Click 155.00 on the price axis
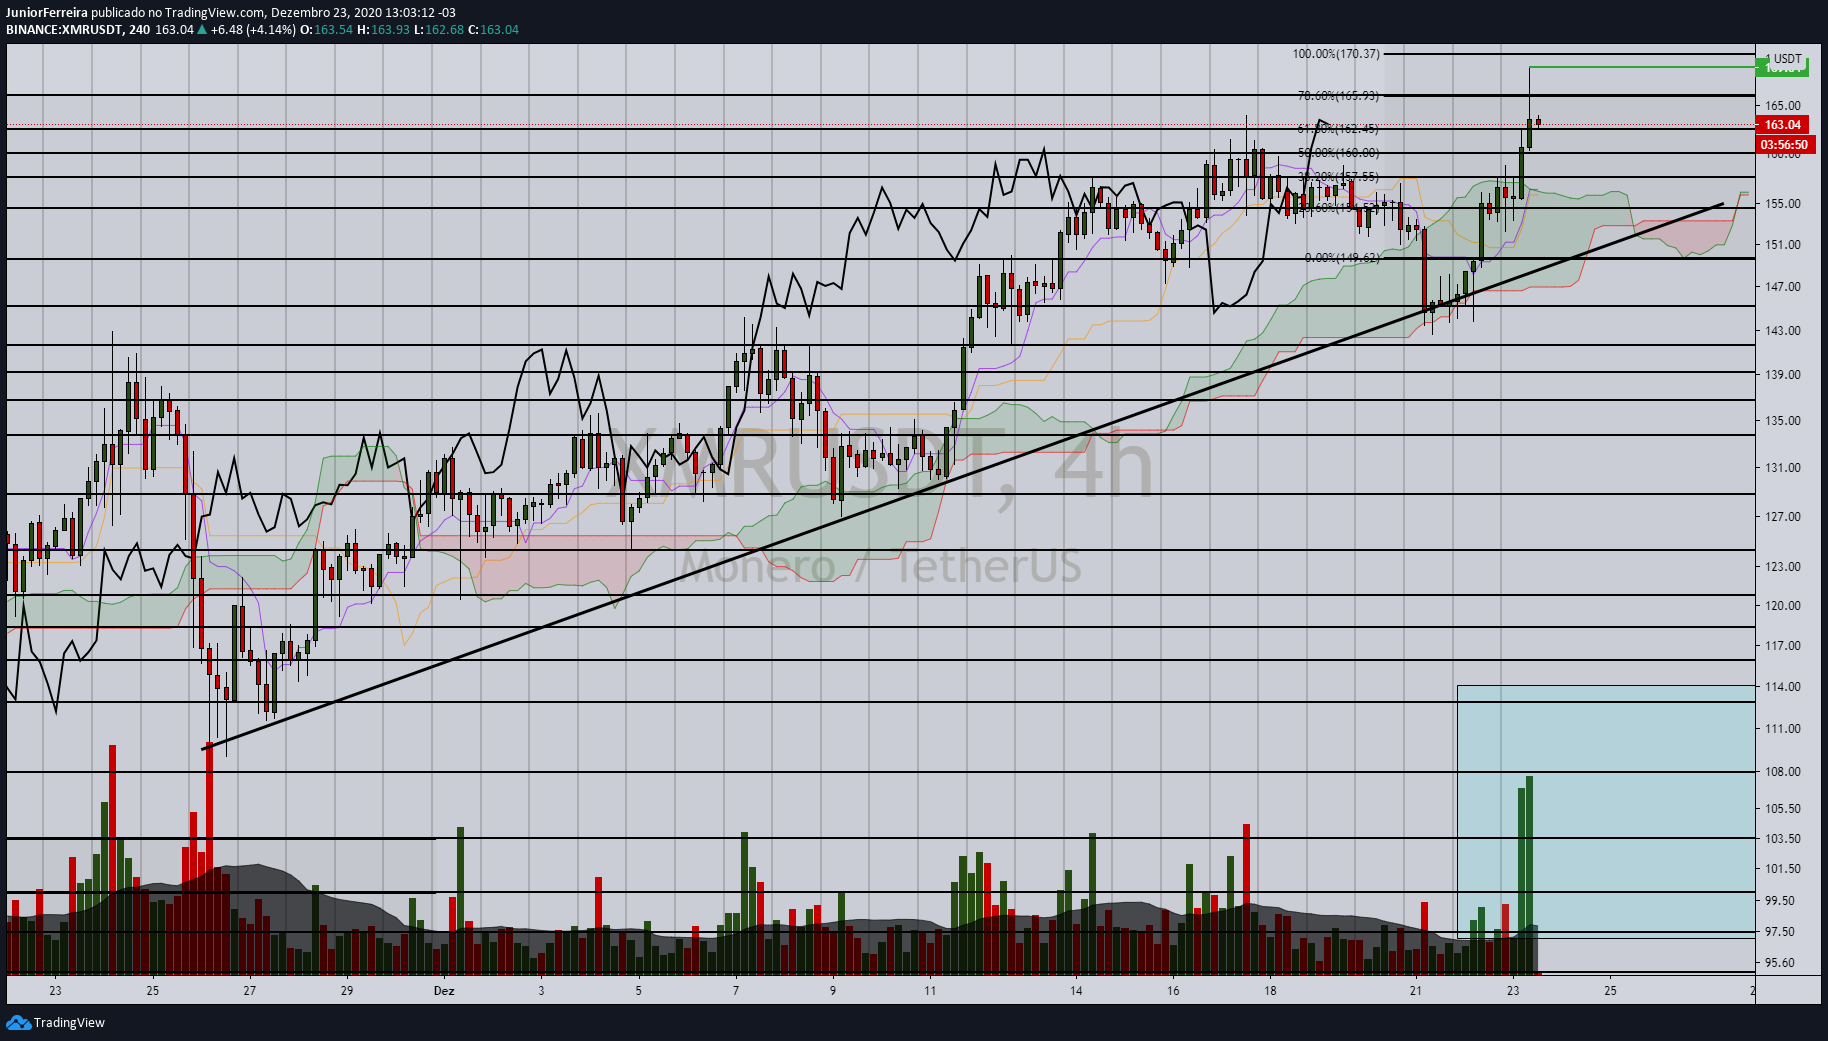The height and width of the screenshot is (1041, 1828). (1783, 204)
